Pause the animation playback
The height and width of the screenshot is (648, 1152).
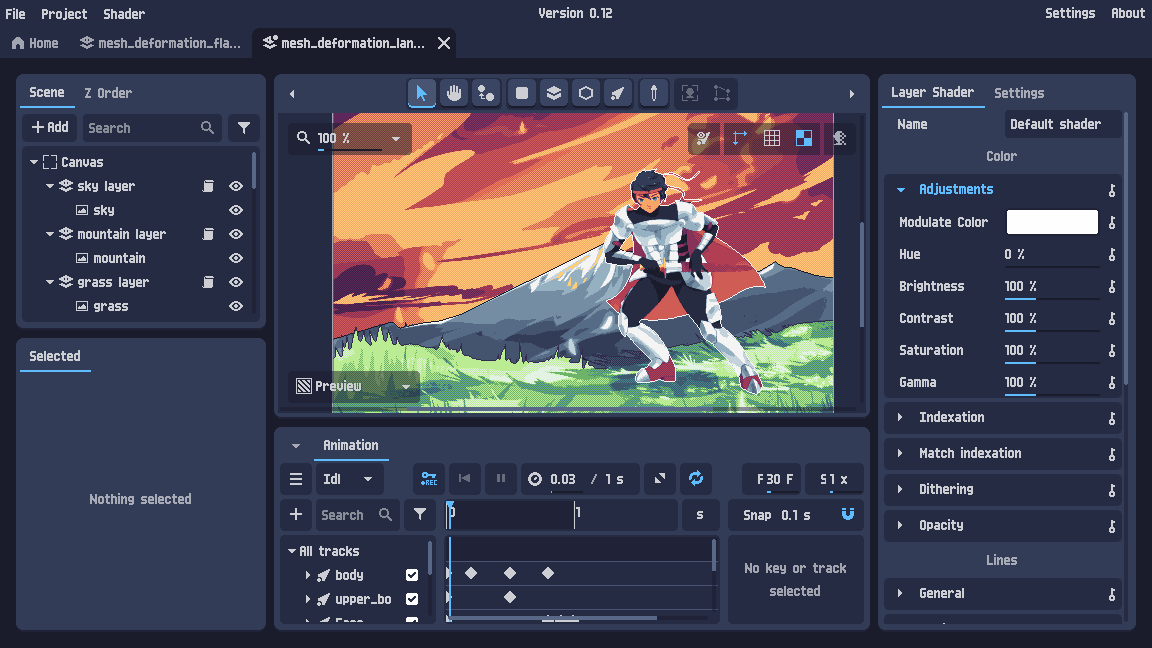[500, 479]
